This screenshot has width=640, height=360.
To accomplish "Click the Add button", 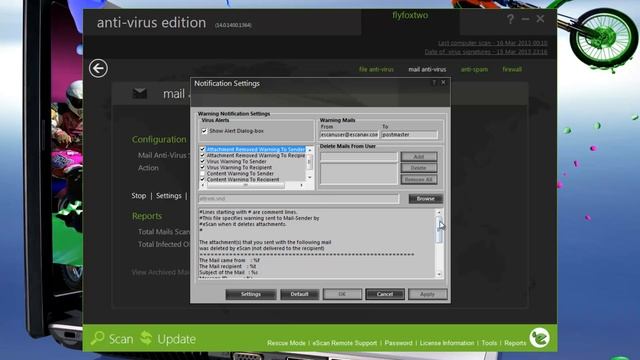I will point(419,157).
